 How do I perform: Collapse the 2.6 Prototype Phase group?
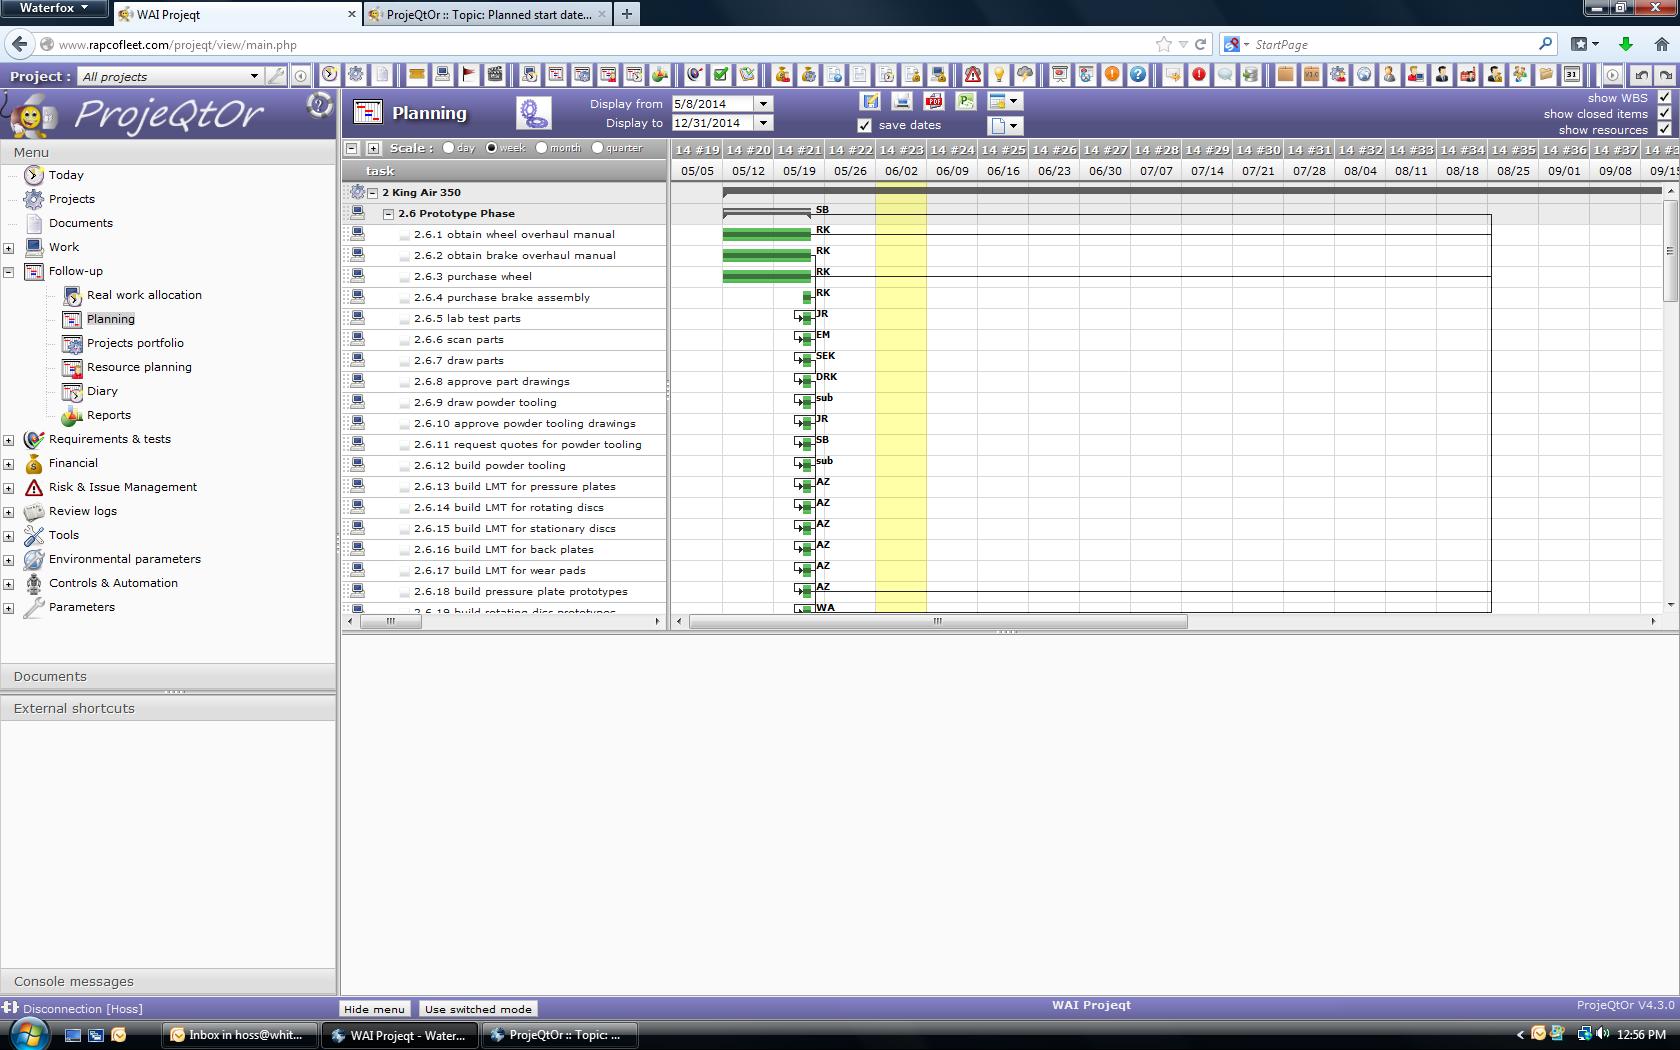click(x=389, y=214)
